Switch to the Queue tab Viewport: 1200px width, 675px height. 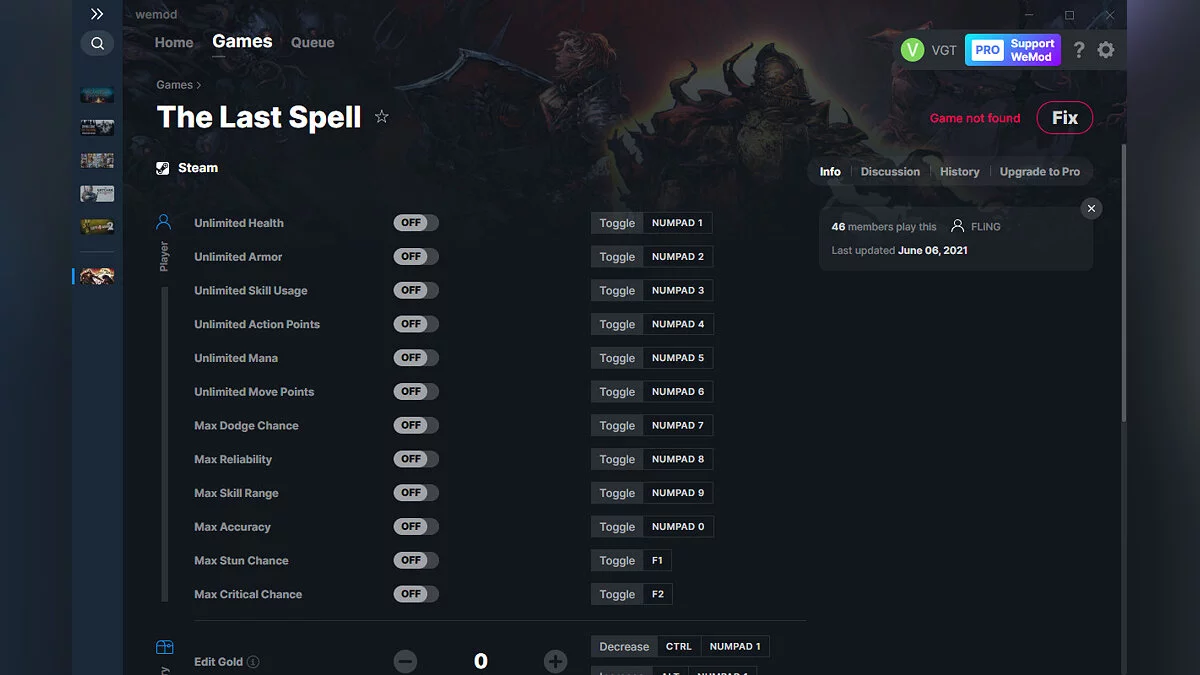[312, 42]
